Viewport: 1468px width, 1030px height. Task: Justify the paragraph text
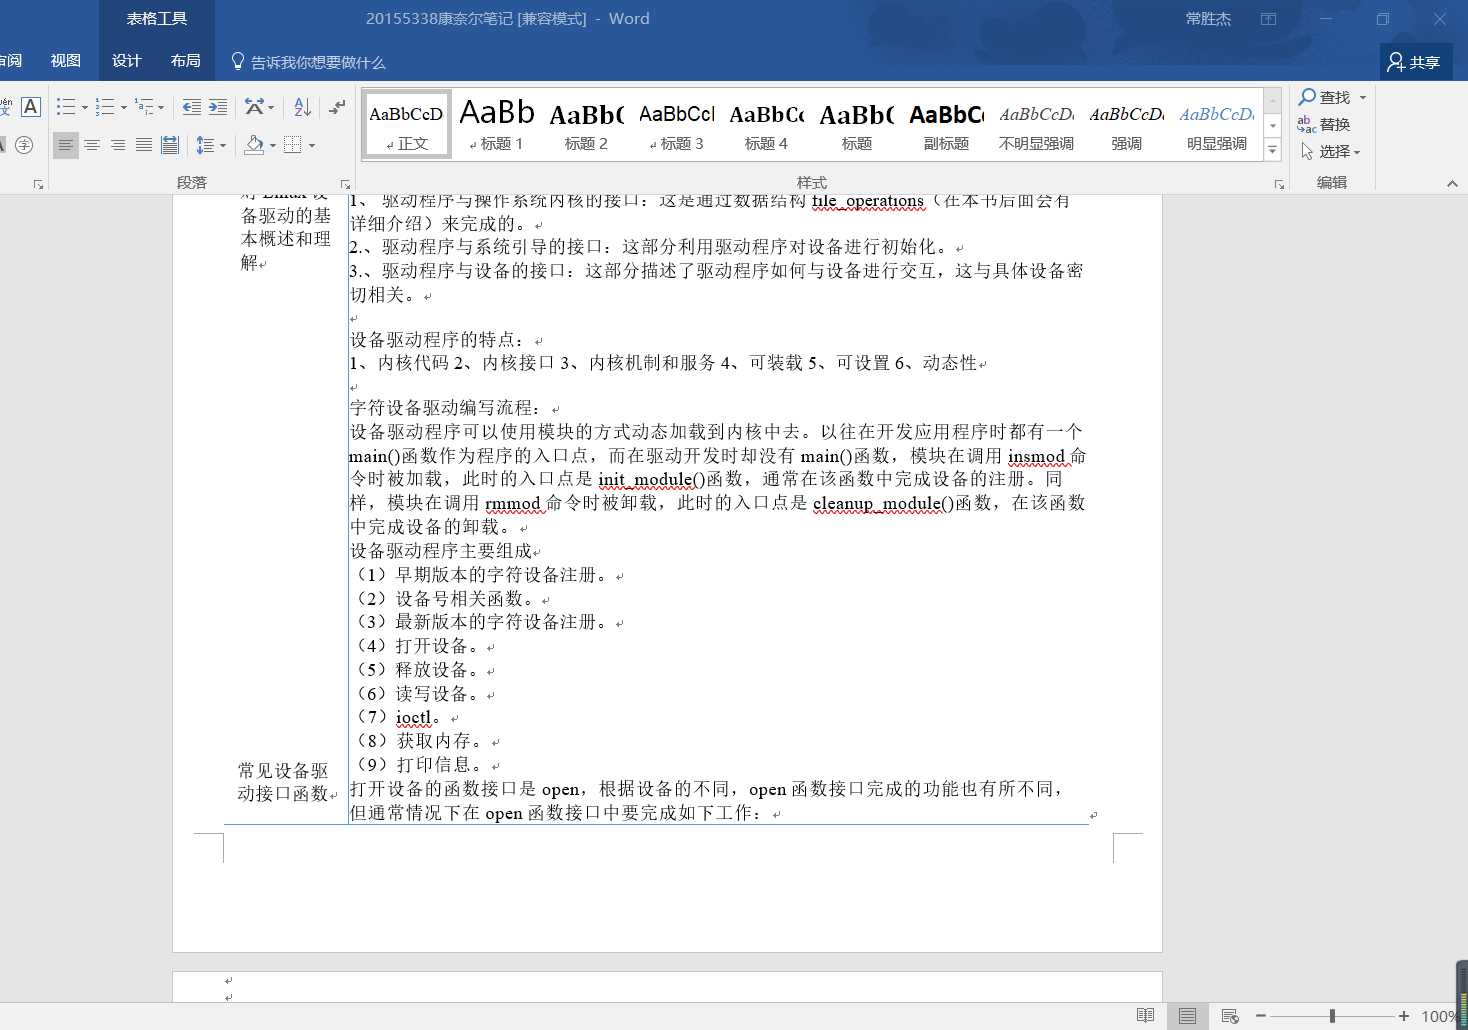[144, 145]
